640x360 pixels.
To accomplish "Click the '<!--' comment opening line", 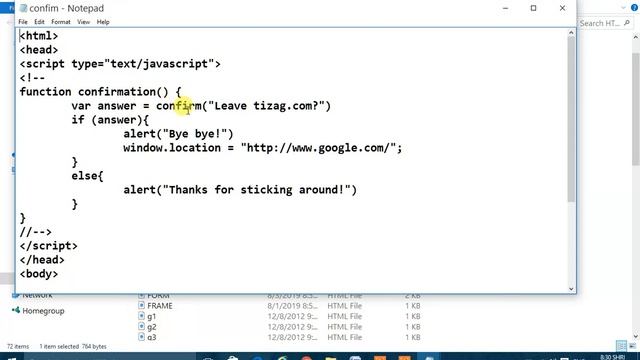I will coord(32,78).
